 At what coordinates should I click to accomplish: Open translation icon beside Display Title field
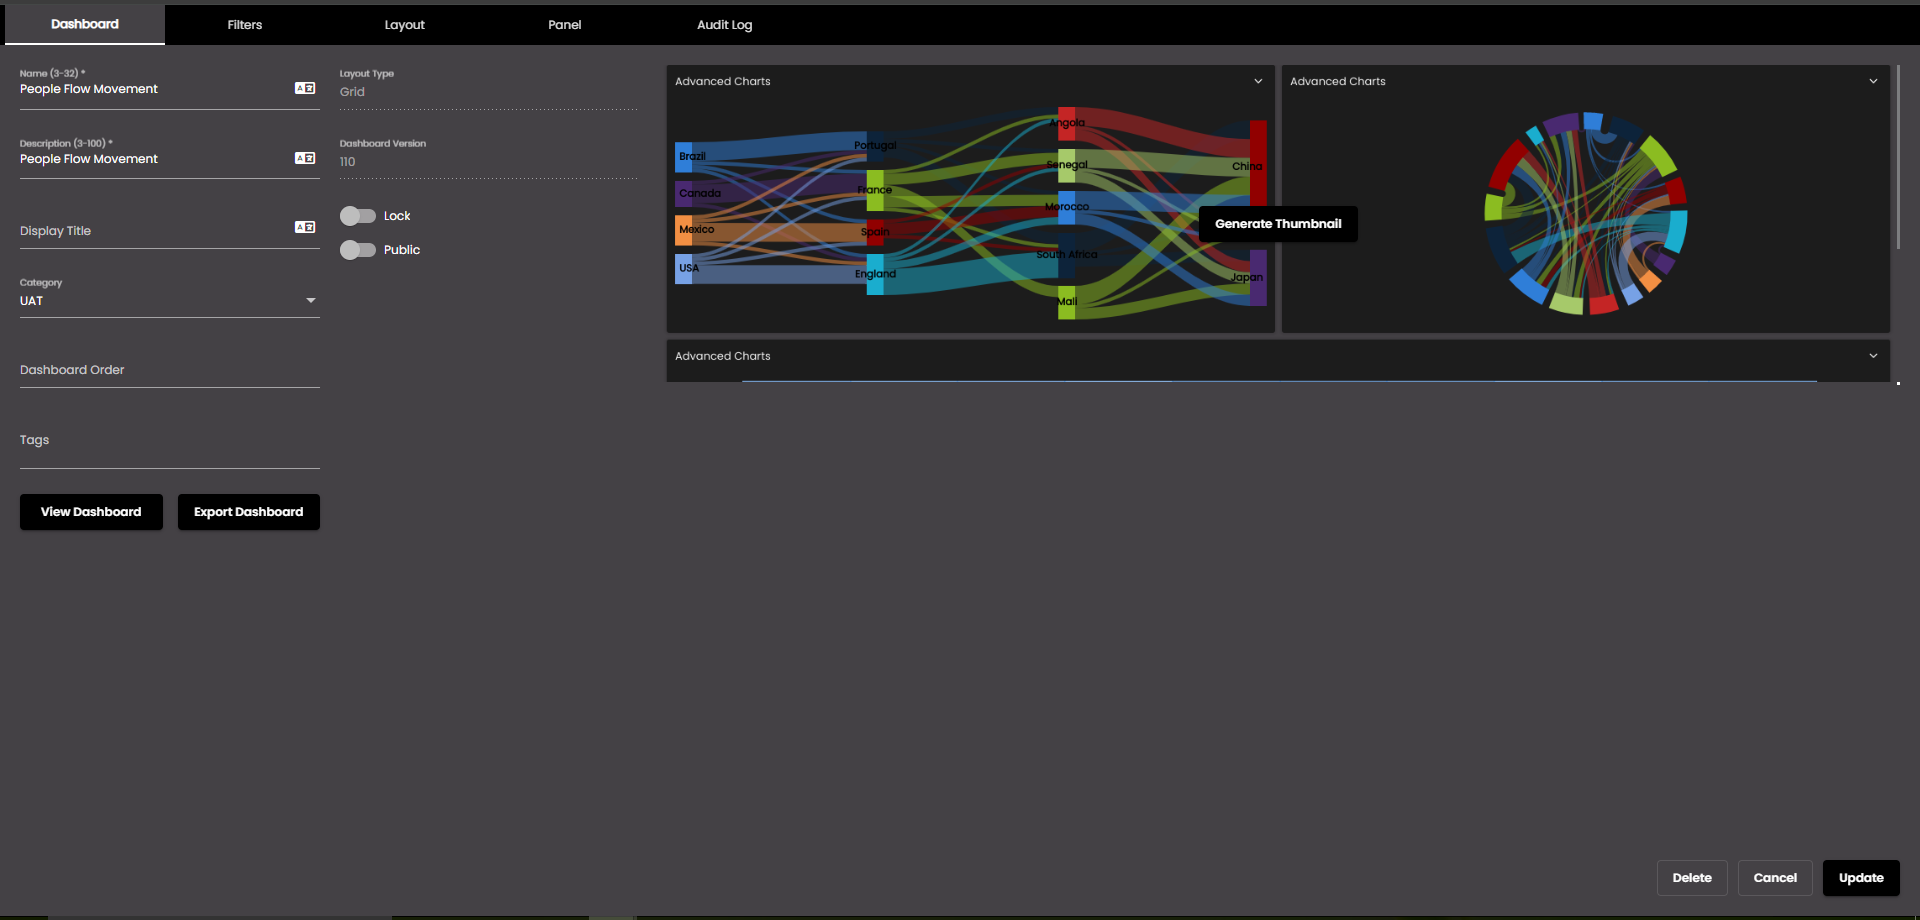(x=305, y=227)
